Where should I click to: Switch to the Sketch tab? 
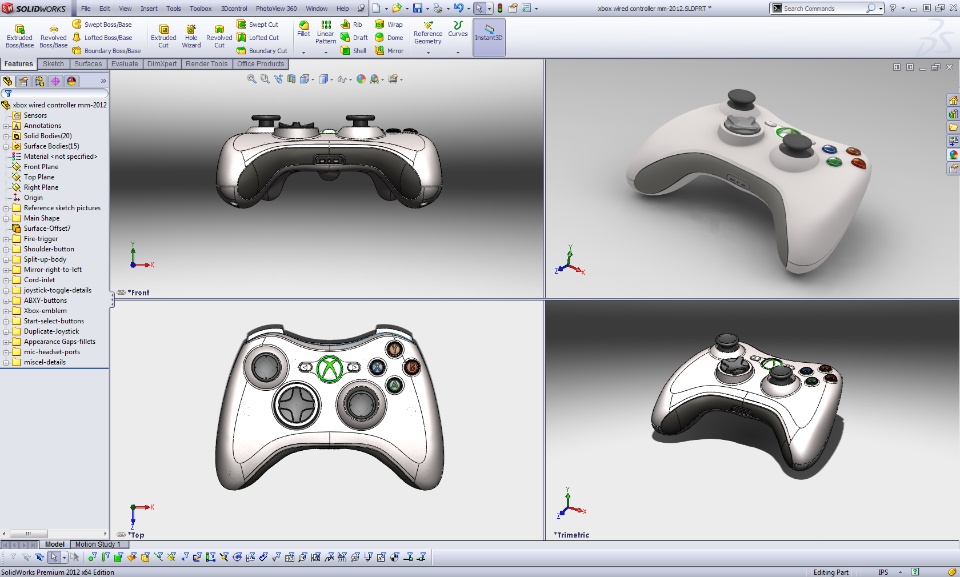point(53,64)
